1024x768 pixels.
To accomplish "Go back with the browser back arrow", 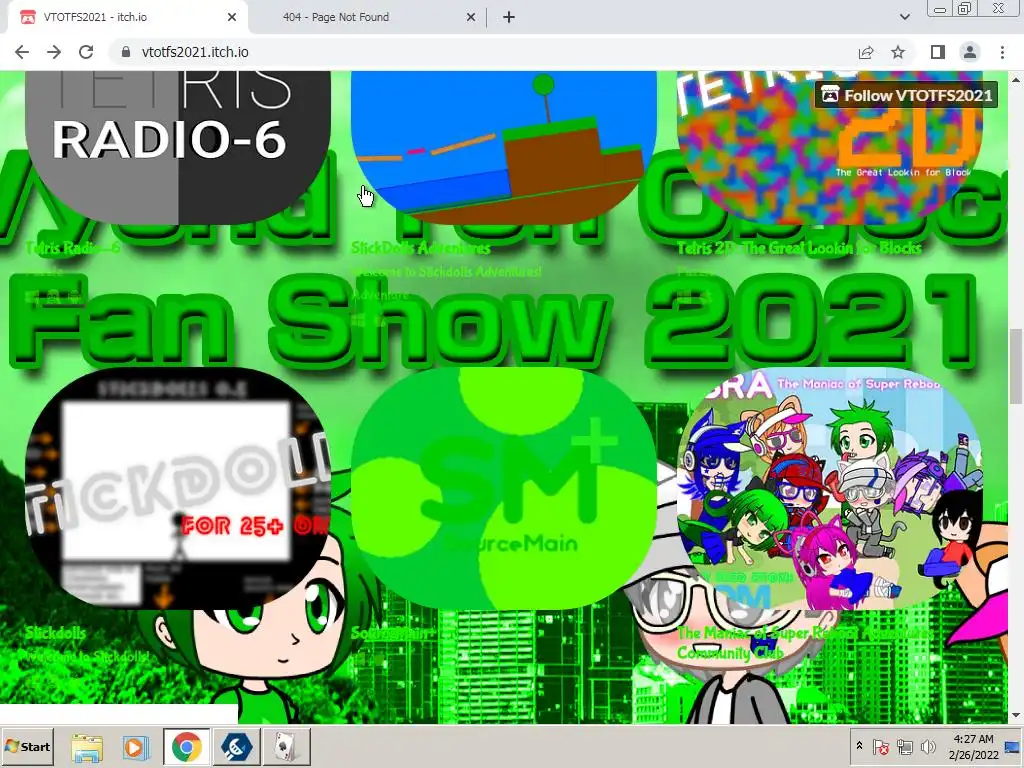I will 22,52.
